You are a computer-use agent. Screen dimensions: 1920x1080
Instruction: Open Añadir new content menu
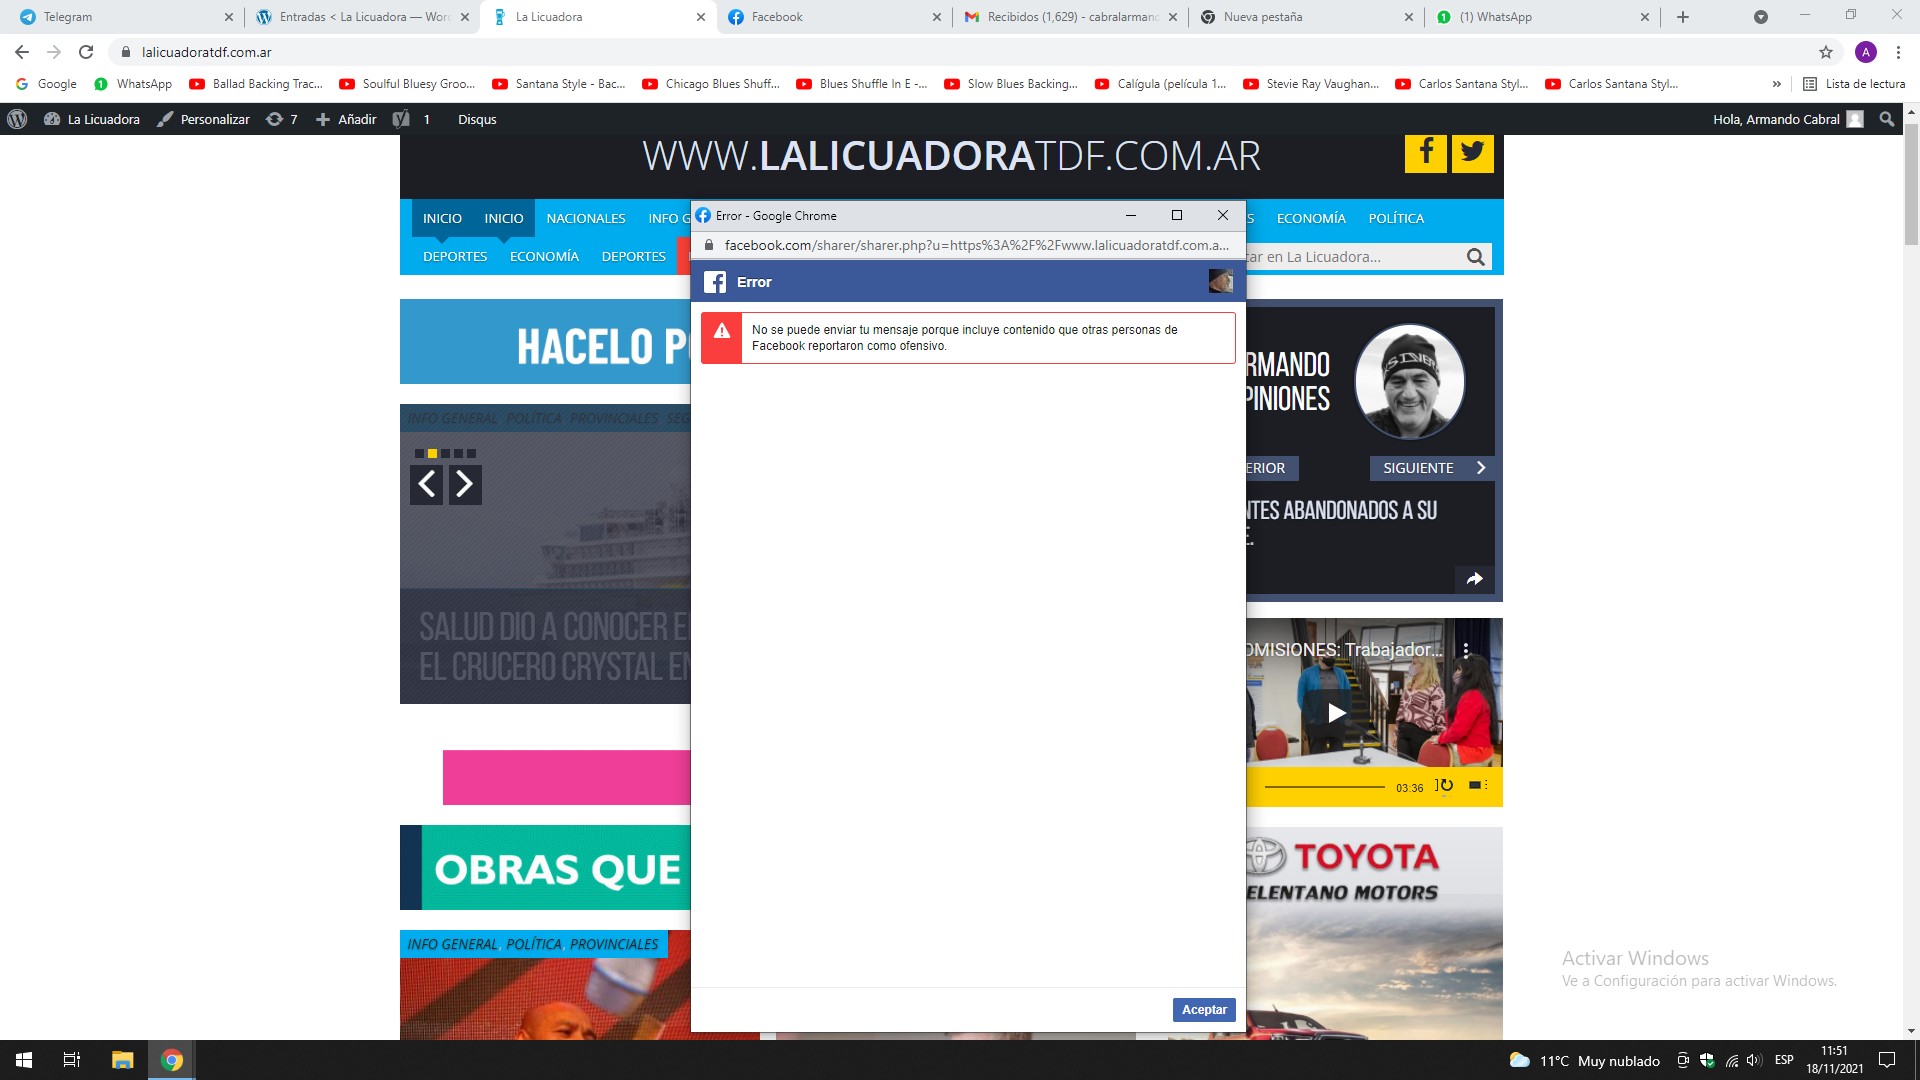pos(346,119)
